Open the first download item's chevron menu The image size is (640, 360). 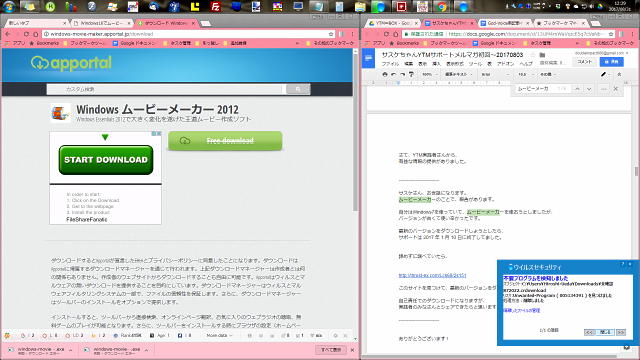tap(71, 350)
